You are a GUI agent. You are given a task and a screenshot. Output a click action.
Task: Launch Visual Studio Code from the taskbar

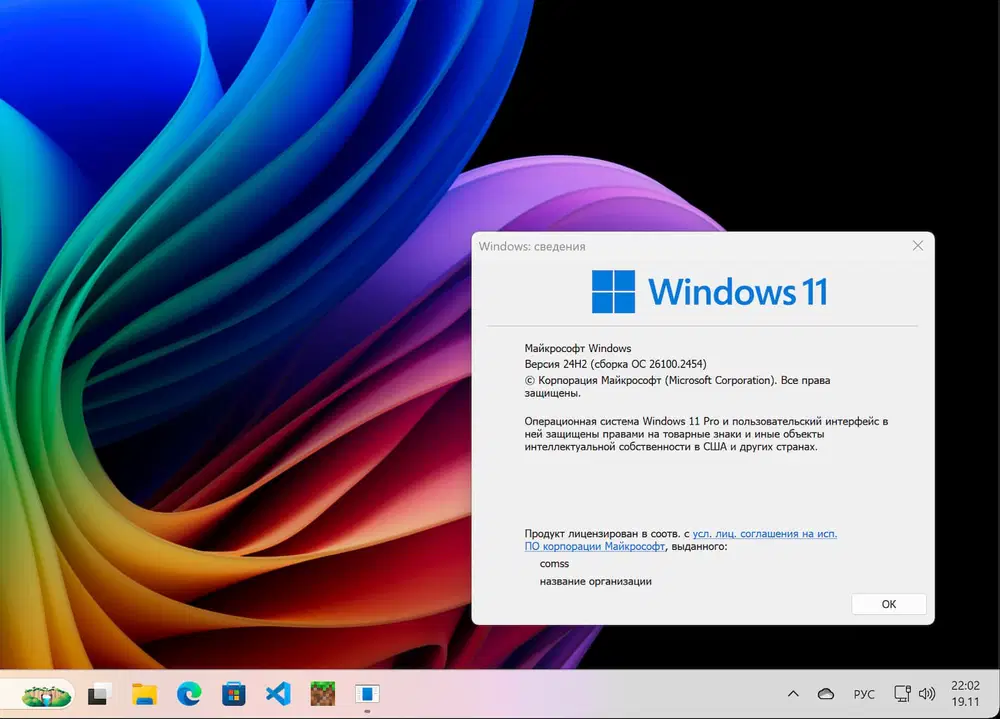(x=277, y=693)
